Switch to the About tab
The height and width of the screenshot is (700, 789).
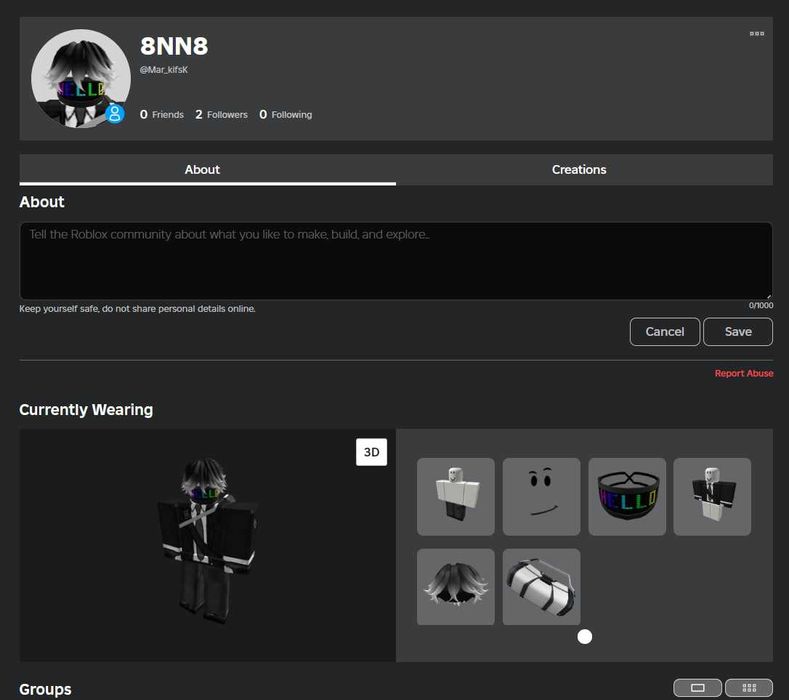[202, 170]
